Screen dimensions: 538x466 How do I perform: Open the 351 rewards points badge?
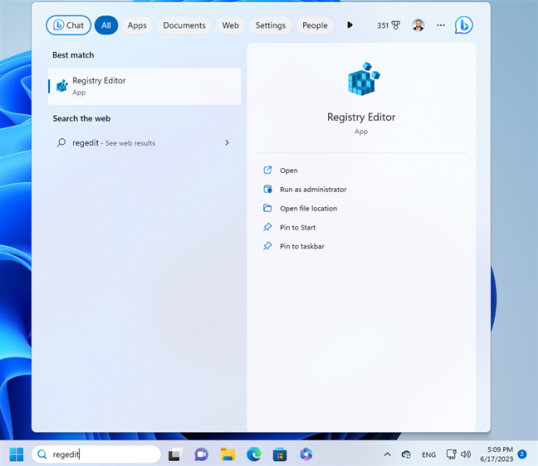(388, 25)
